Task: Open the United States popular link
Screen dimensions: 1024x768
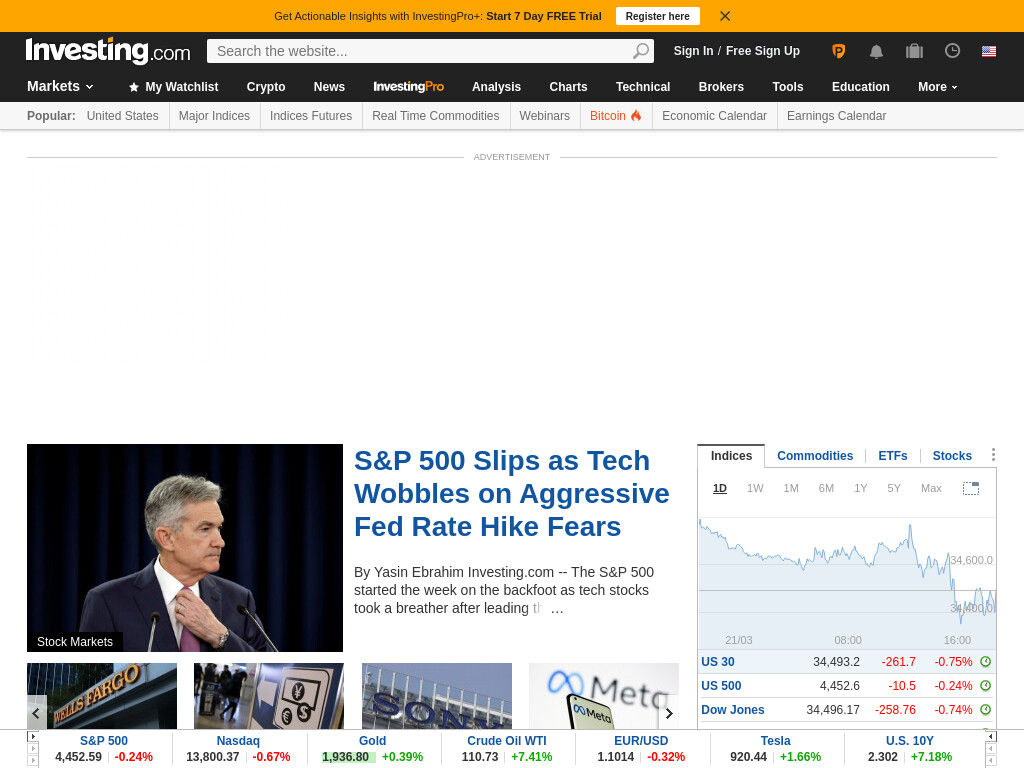Action: pos(123,116)
